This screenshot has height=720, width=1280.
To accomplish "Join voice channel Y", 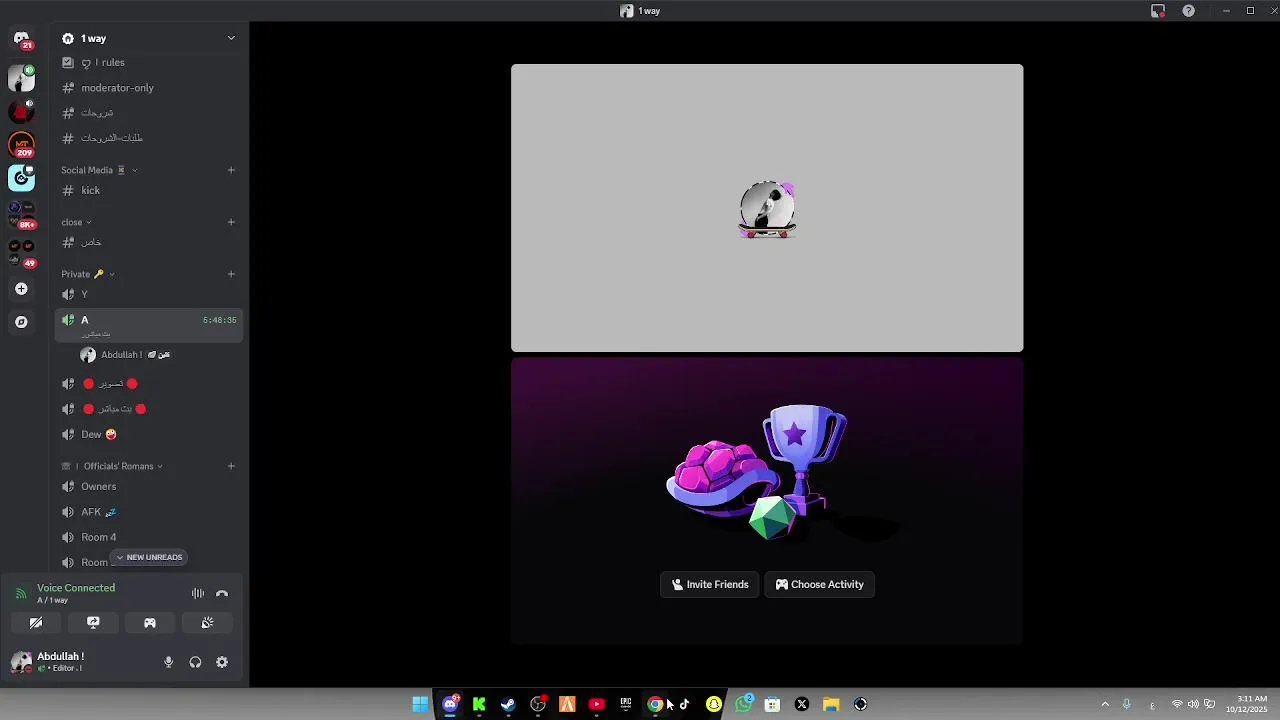I will [x=149, y=294].
